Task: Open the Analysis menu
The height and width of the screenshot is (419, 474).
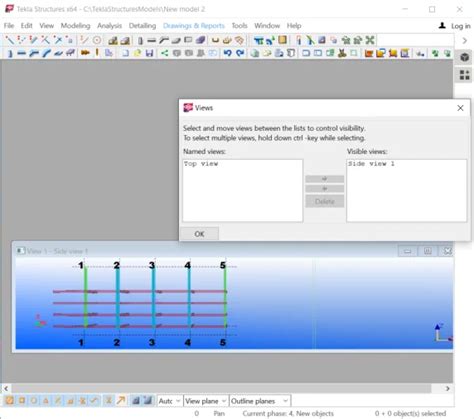Action: [x=109, y=26]
